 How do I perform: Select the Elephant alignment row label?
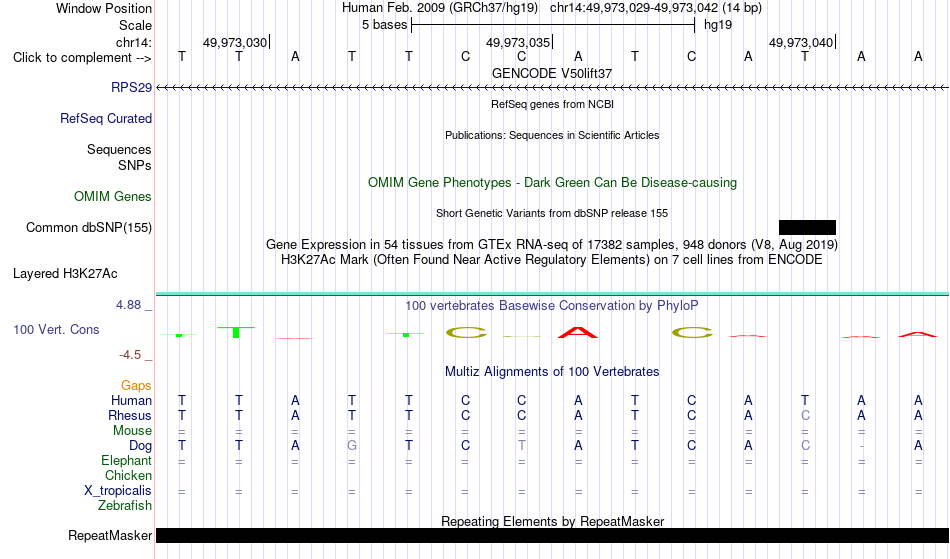click(126, 460)
